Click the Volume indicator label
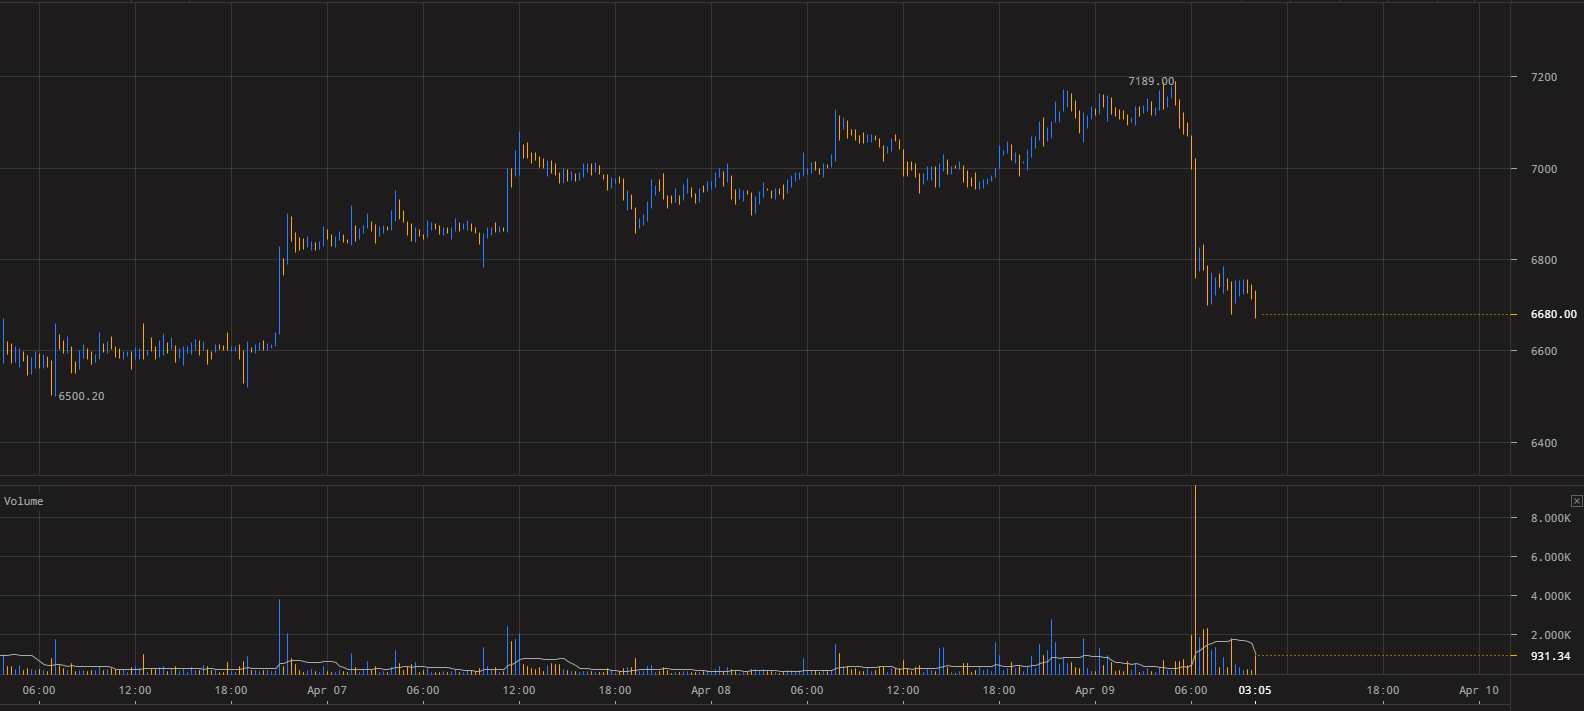1584x711 pixels. [24, 501]
